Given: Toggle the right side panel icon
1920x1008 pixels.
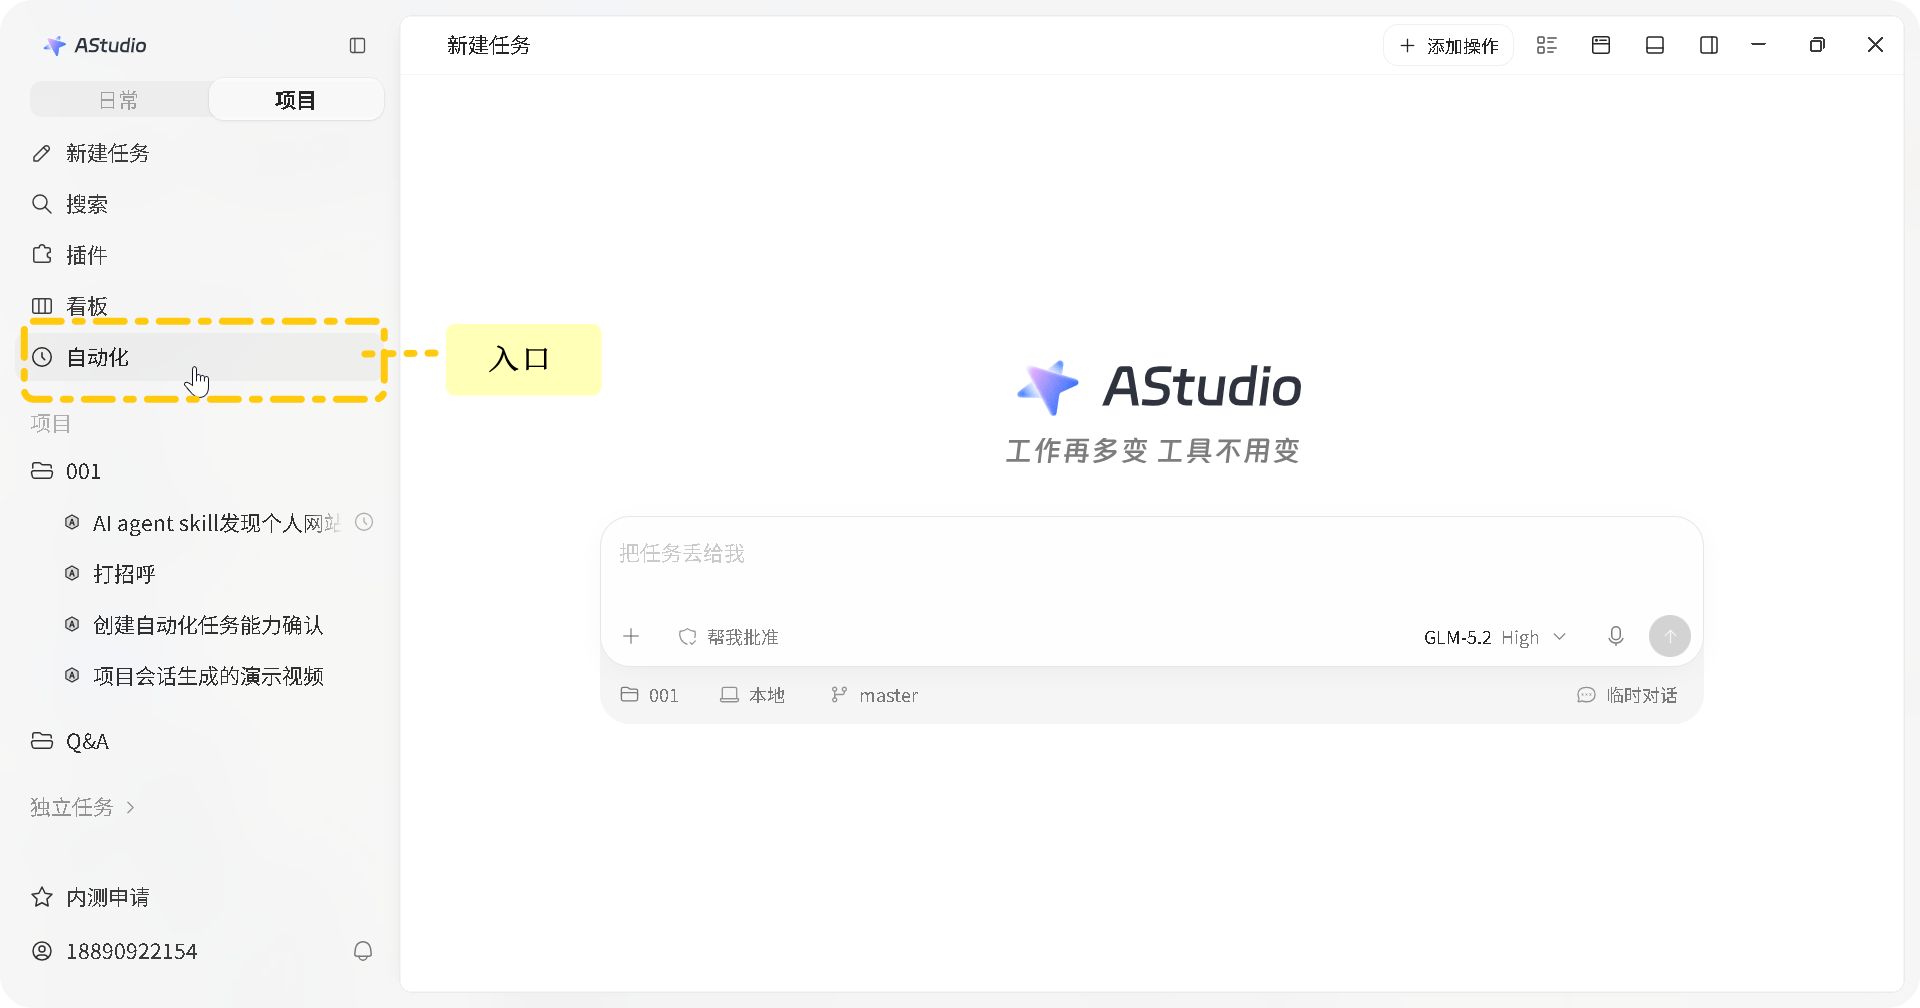Looking at the screenshot, I should pyautogui.click(x=1709, y=45).
